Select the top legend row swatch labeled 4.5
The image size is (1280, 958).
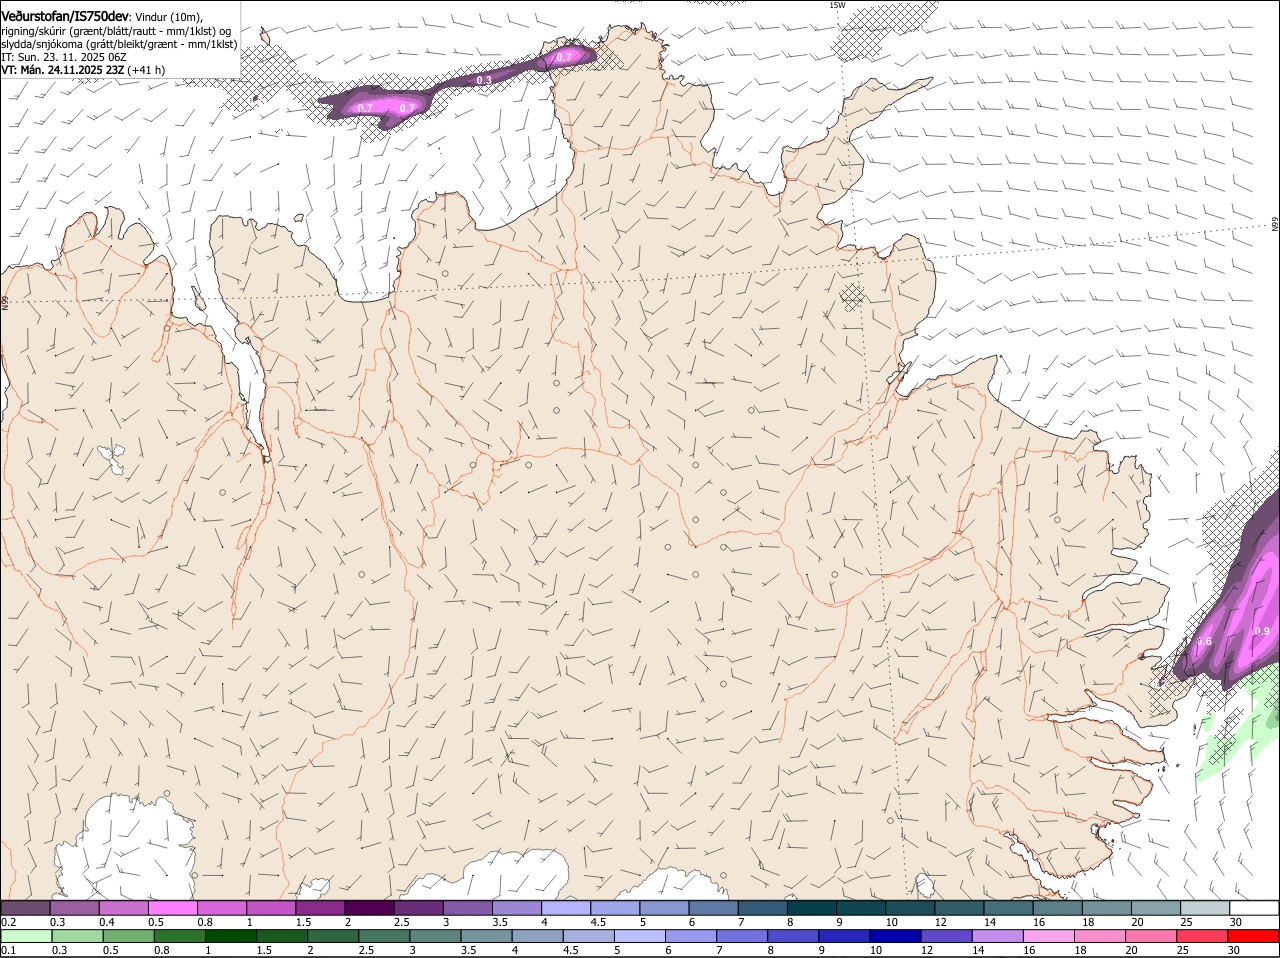click(615, 908)
